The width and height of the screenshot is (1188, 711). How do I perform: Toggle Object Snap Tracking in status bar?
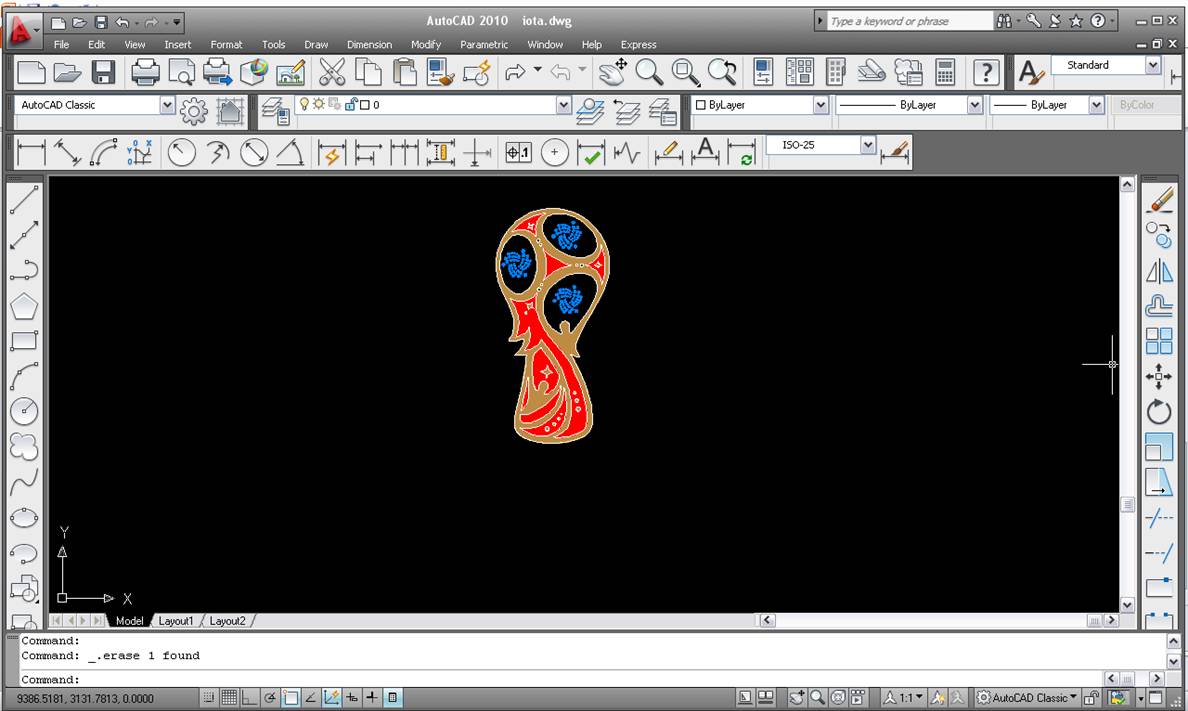311,697
